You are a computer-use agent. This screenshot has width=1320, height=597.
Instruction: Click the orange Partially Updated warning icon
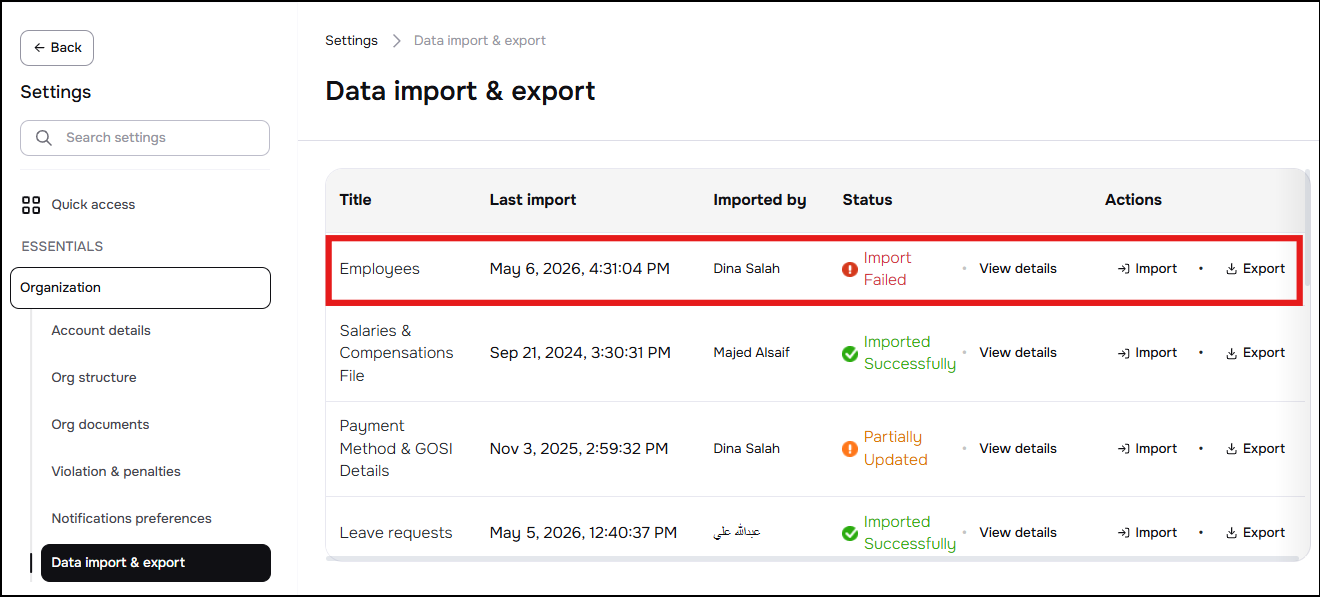(x=850, y=449)
